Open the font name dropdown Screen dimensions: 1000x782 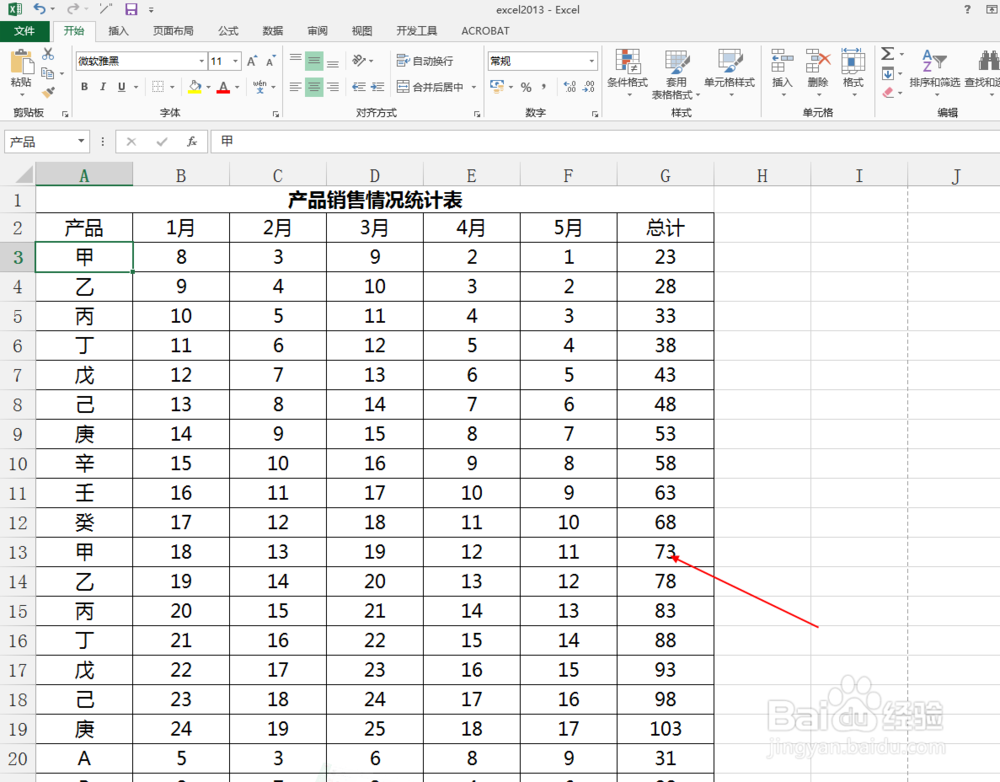(x=201, y=61)
